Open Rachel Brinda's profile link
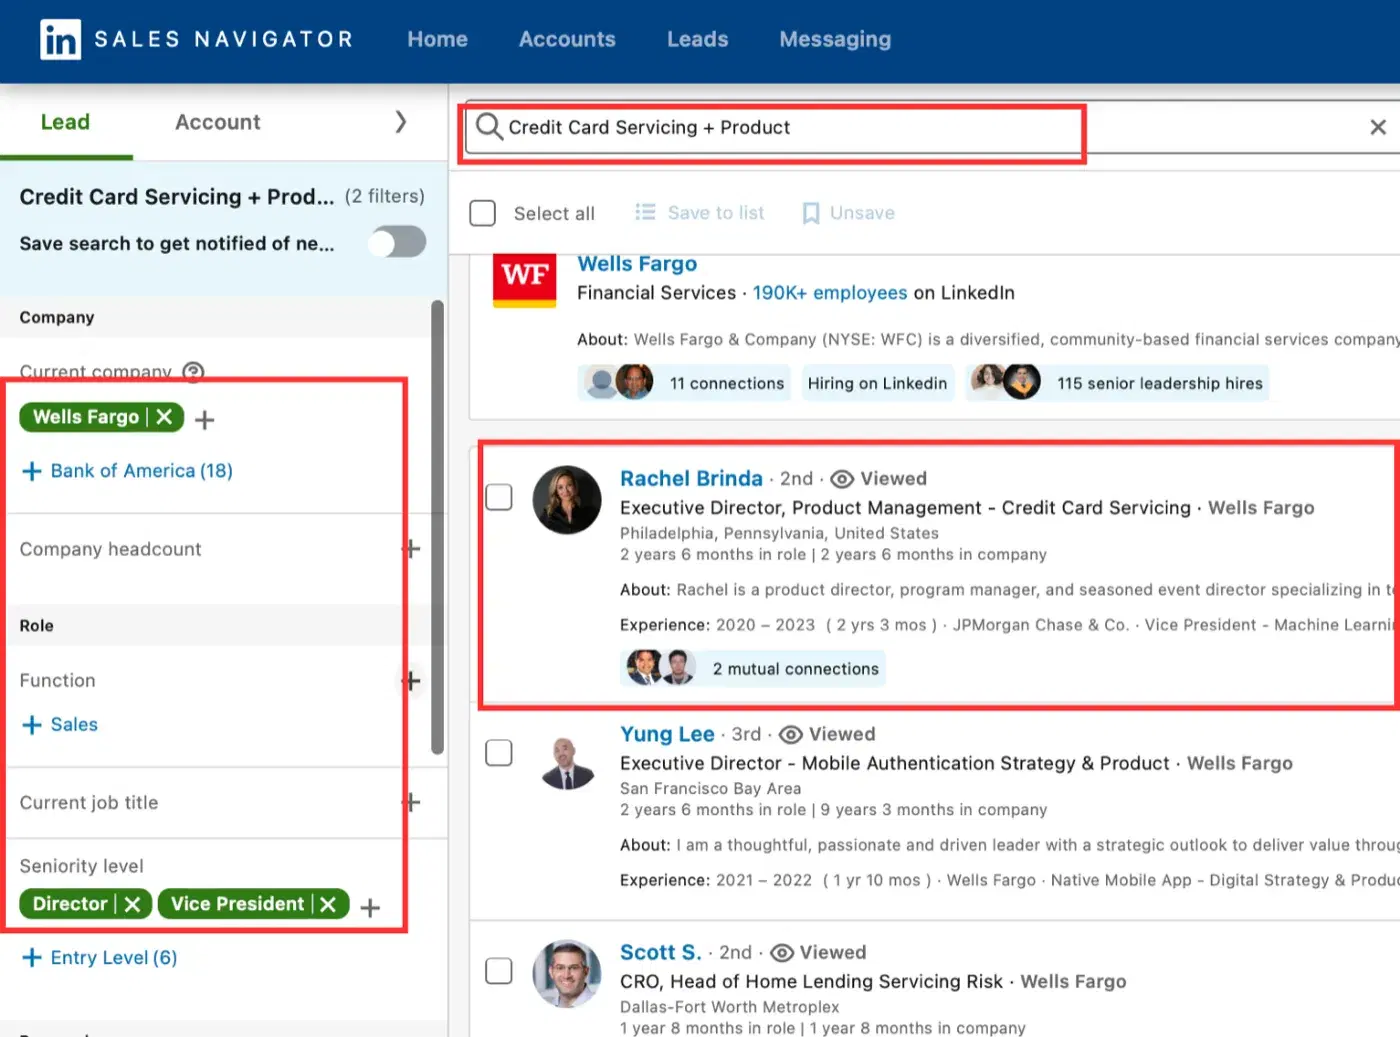Image resolution: width=1400 pixels, height=1037 pixels. [x=691, y=479]
